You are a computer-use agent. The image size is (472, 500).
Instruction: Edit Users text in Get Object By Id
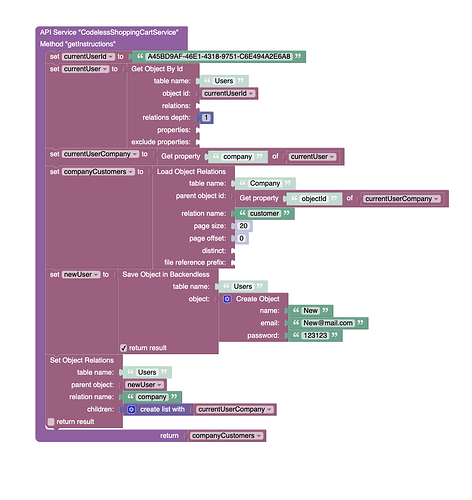224,81
